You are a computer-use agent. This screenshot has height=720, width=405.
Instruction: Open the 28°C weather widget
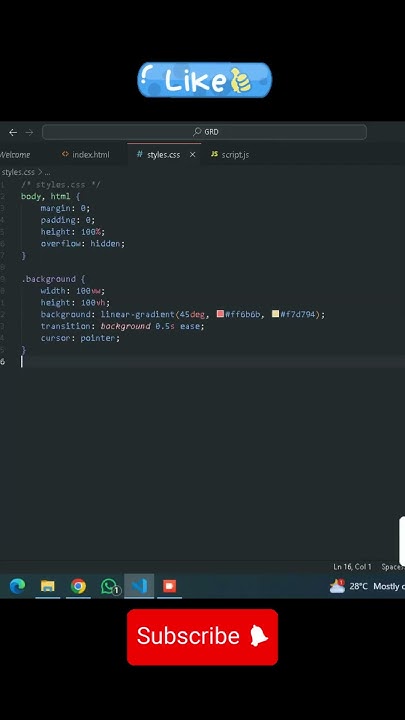point(367,586)
